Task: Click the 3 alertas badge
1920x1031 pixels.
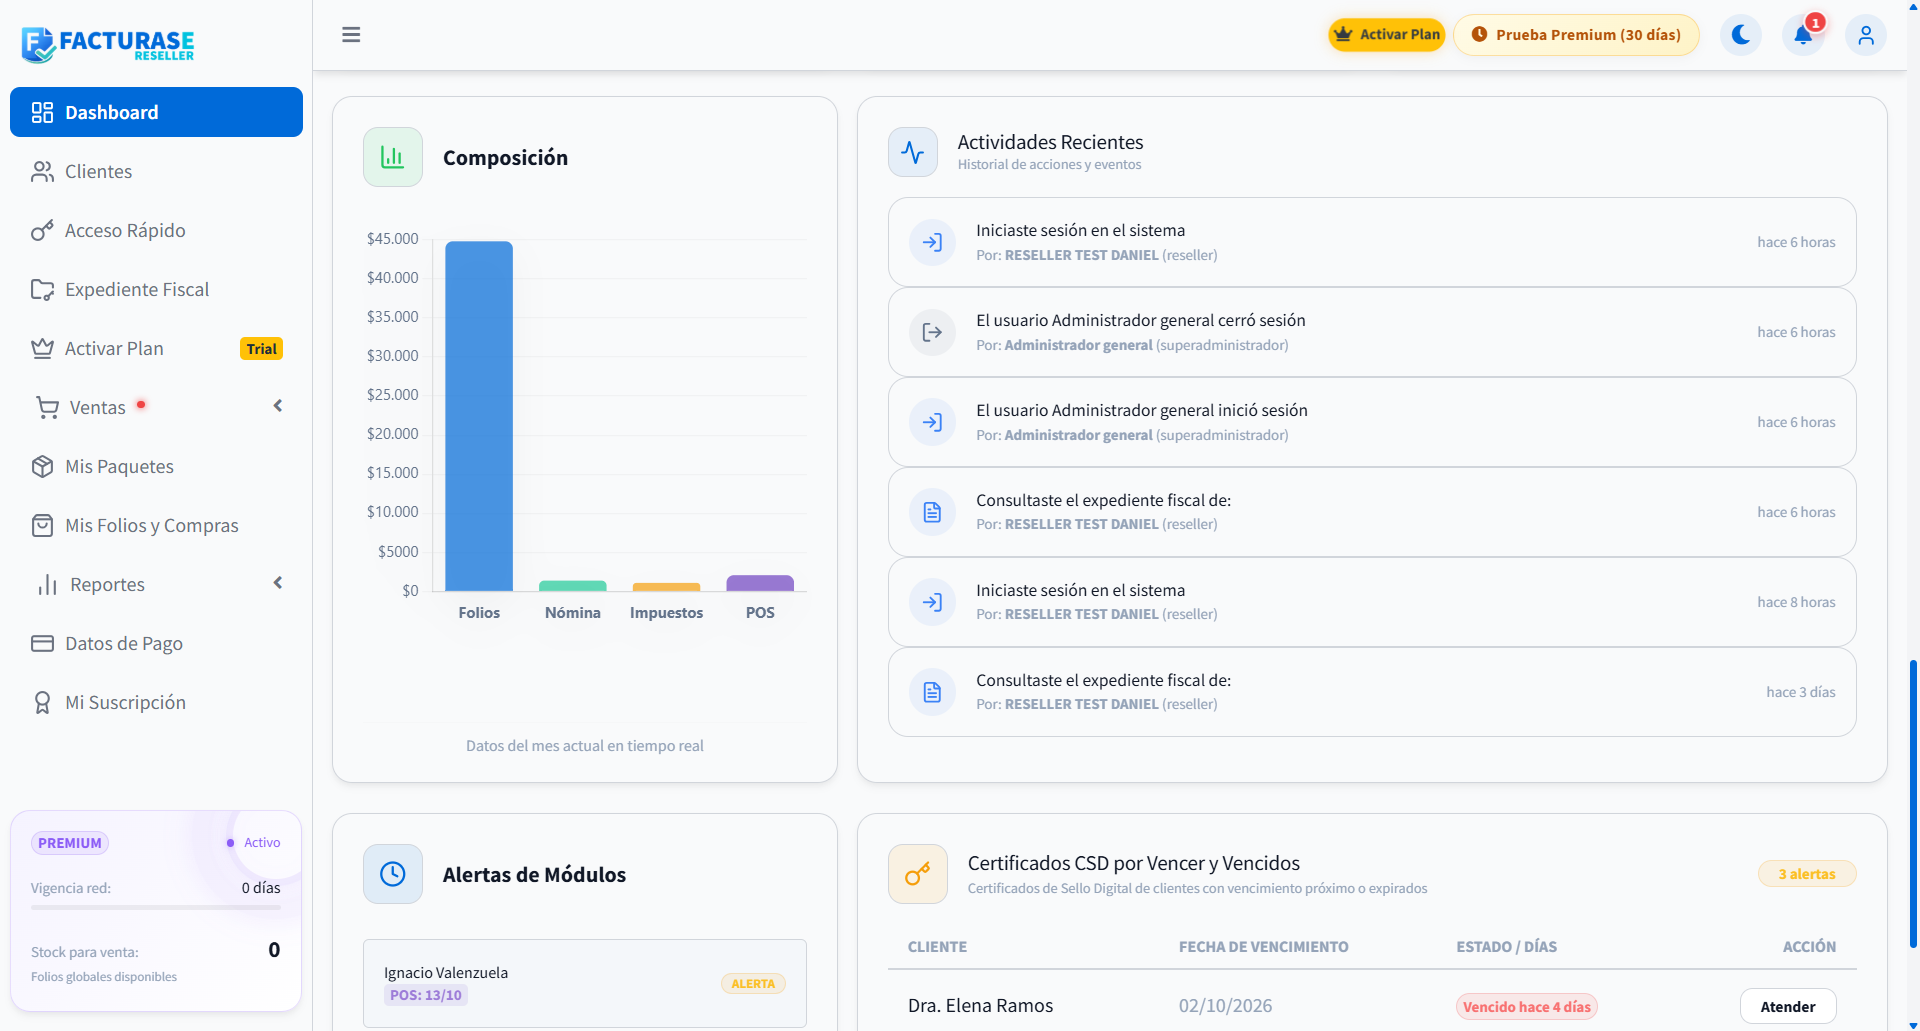Action: [x=1807, y=874]
